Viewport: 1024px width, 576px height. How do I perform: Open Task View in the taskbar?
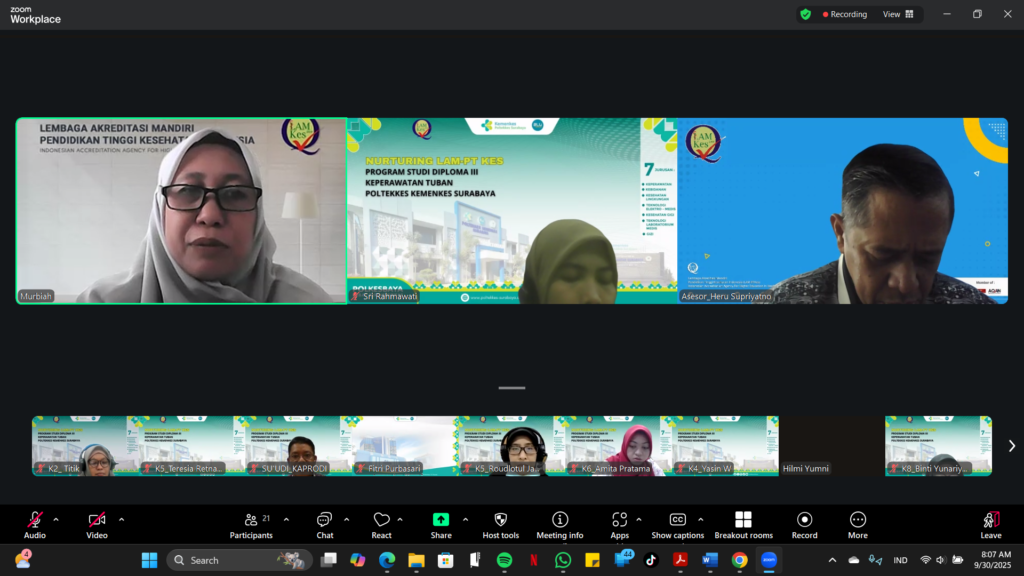[328, 560]
